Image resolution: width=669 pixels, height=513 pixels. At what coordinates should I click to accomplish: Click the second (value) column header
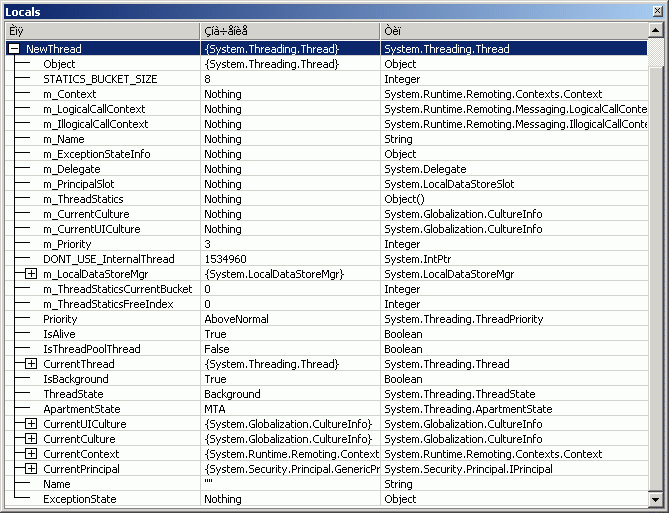coord(290,31)
